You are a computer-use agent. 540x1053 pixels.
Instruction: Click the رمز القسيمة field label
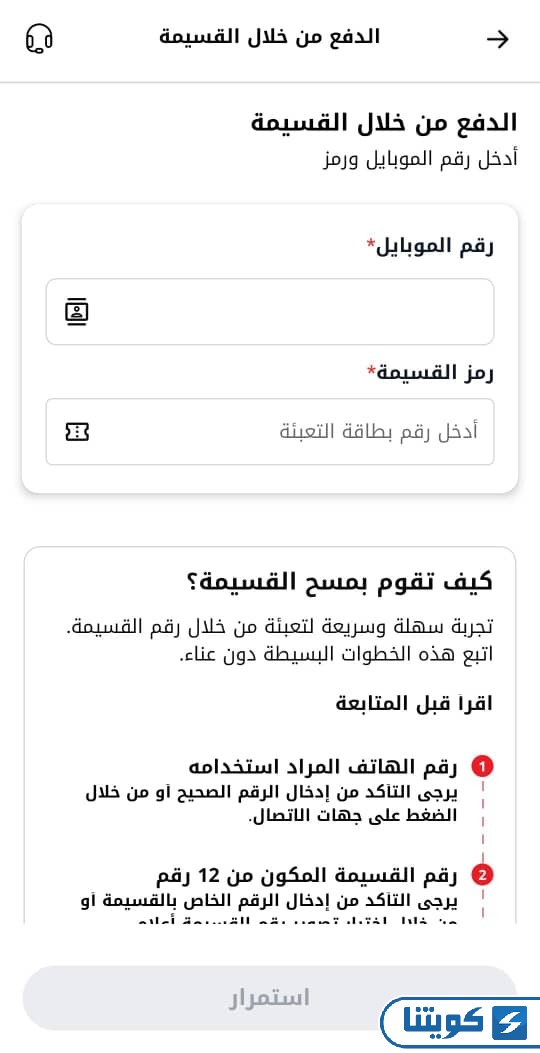(x=429, y=372)
